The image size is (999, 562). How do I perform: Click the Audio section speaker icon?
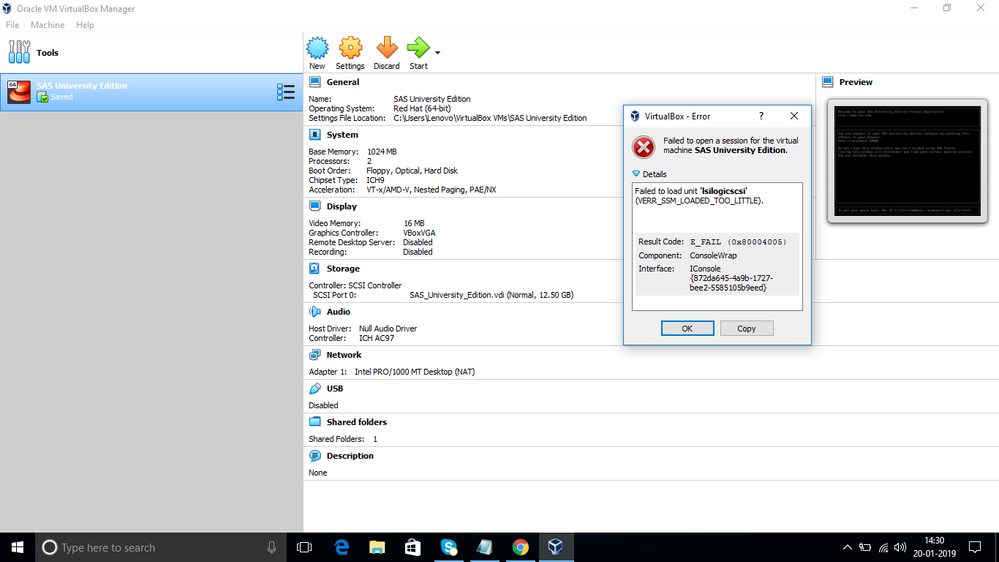(315, 312)
